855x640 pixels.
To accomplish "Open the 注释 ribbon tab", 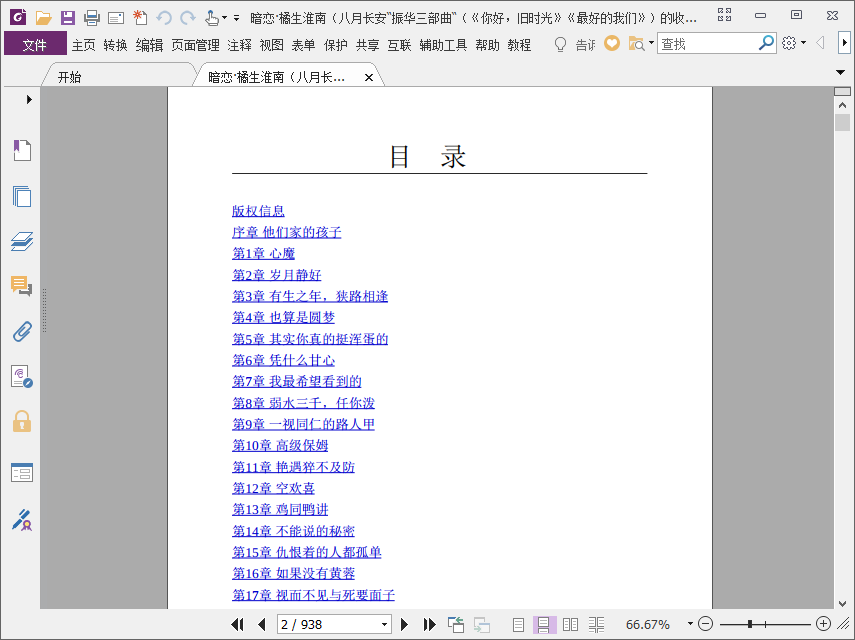I will point(239,45).
